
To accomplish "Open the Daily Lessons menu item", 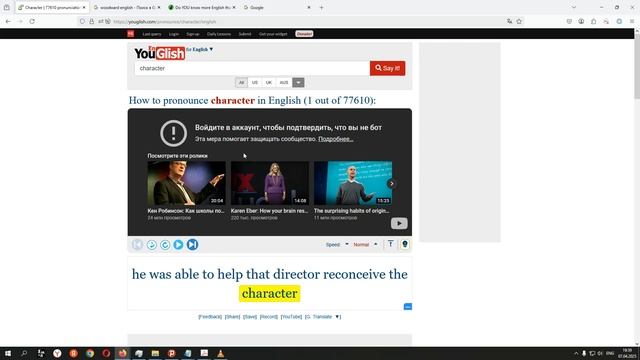I will [219, 34].
